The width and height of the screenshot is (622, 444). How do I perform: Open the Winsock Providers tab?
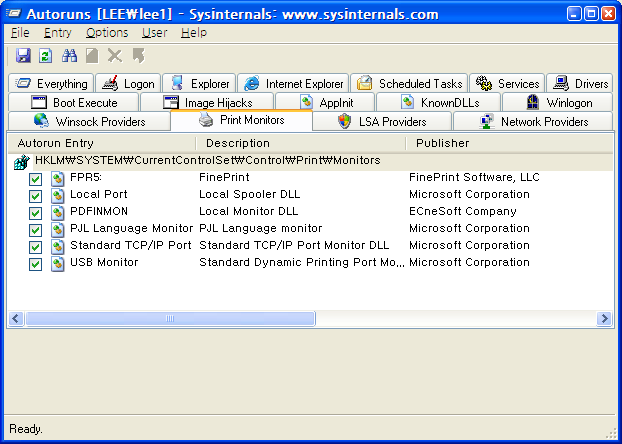pyautogui.click(x=89, y=121)
